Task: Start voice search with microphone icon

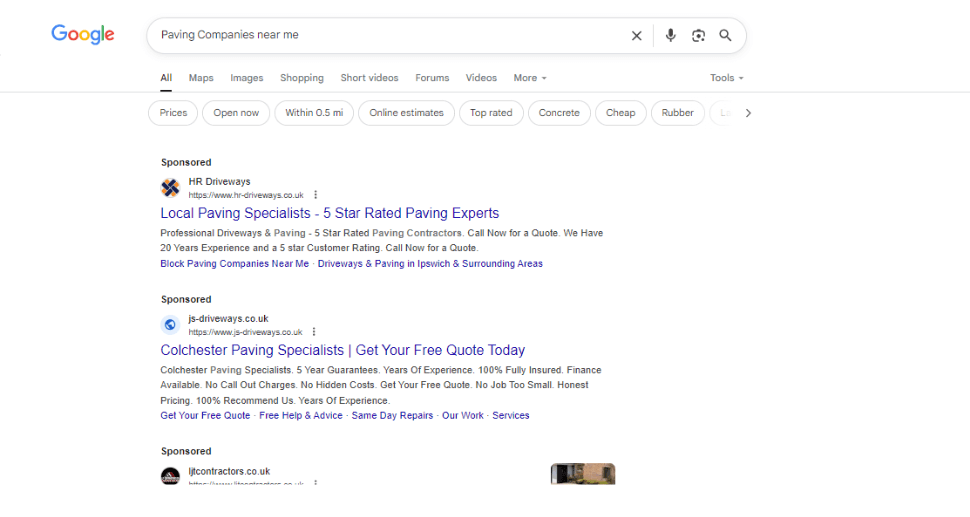Action: tap(670, 36)
